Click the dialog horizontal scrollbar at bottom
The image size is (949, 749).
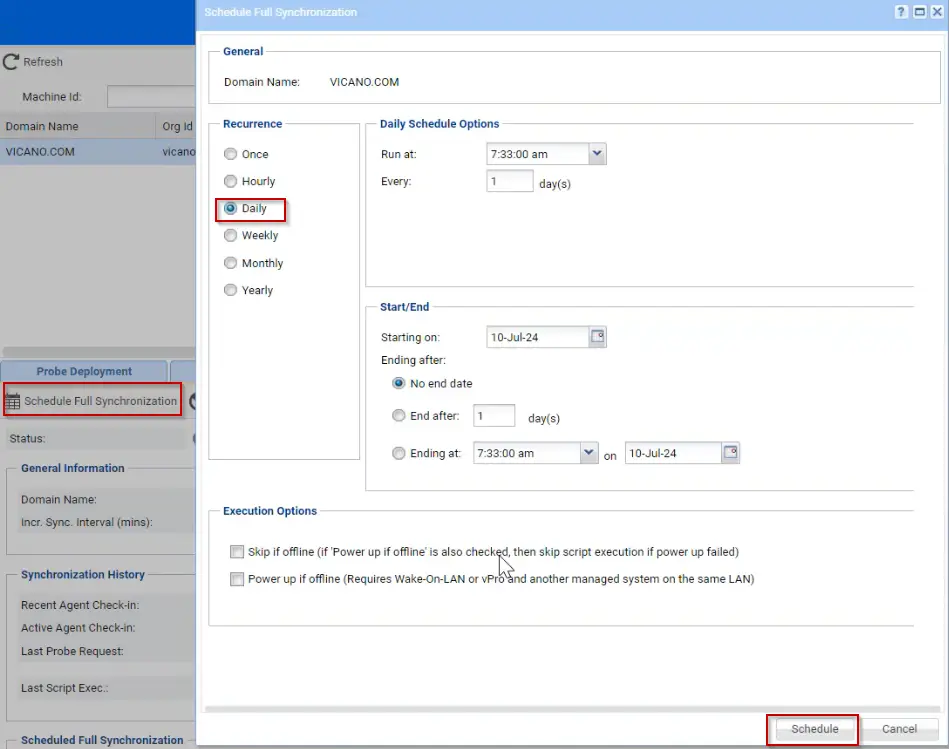click(x=573, y=708)
